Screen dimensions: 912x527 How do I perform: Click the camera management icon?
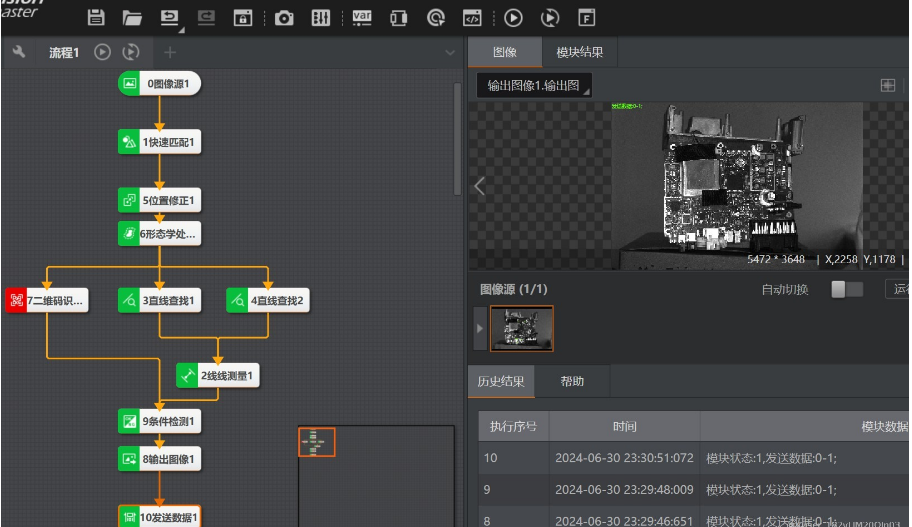[284, 17]
